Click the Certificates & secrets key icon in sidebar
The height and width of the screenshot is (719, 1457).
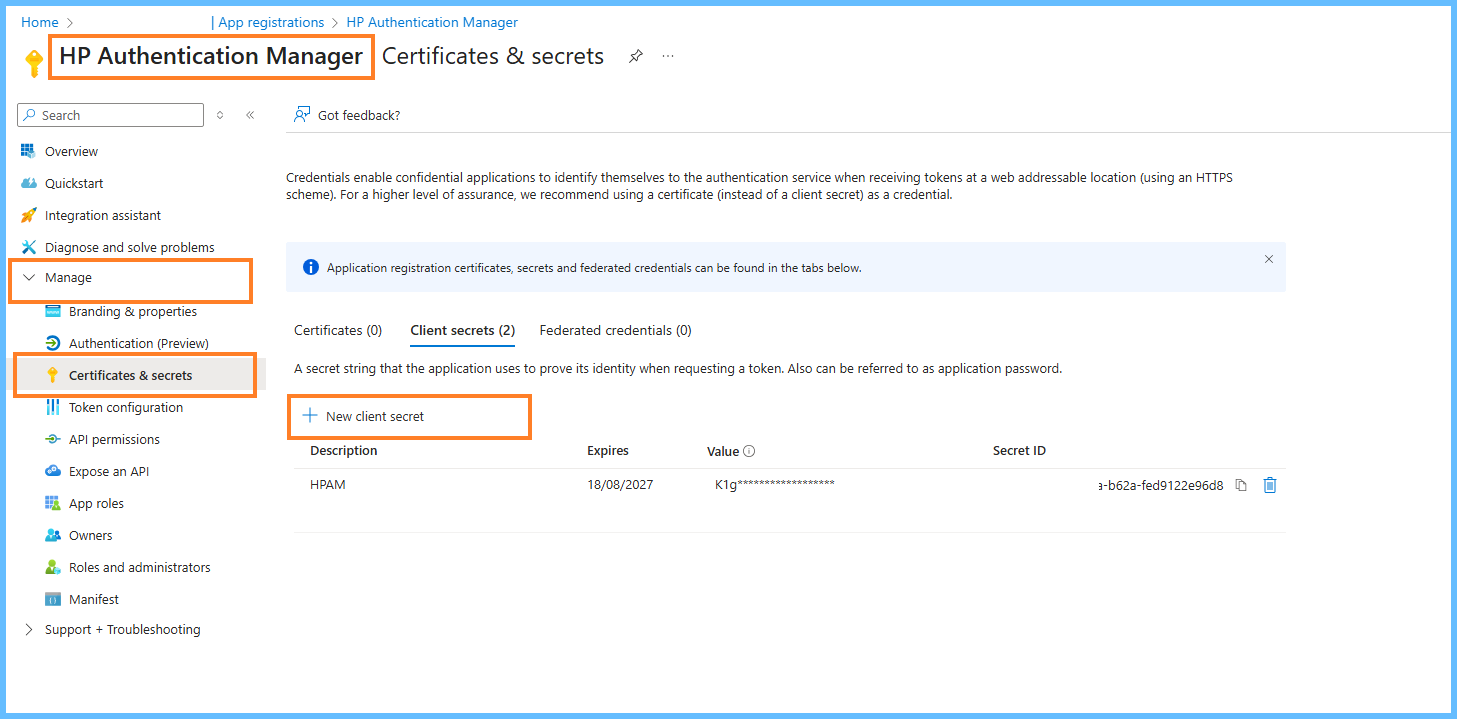tap(52, 375)
